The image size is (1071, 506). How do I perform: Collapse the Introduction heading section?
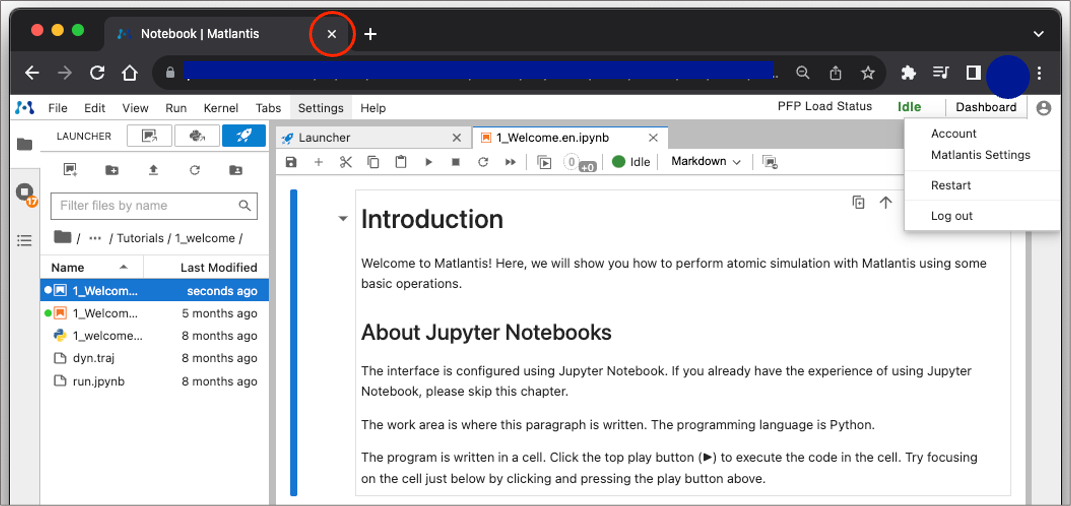pos(343,219)
